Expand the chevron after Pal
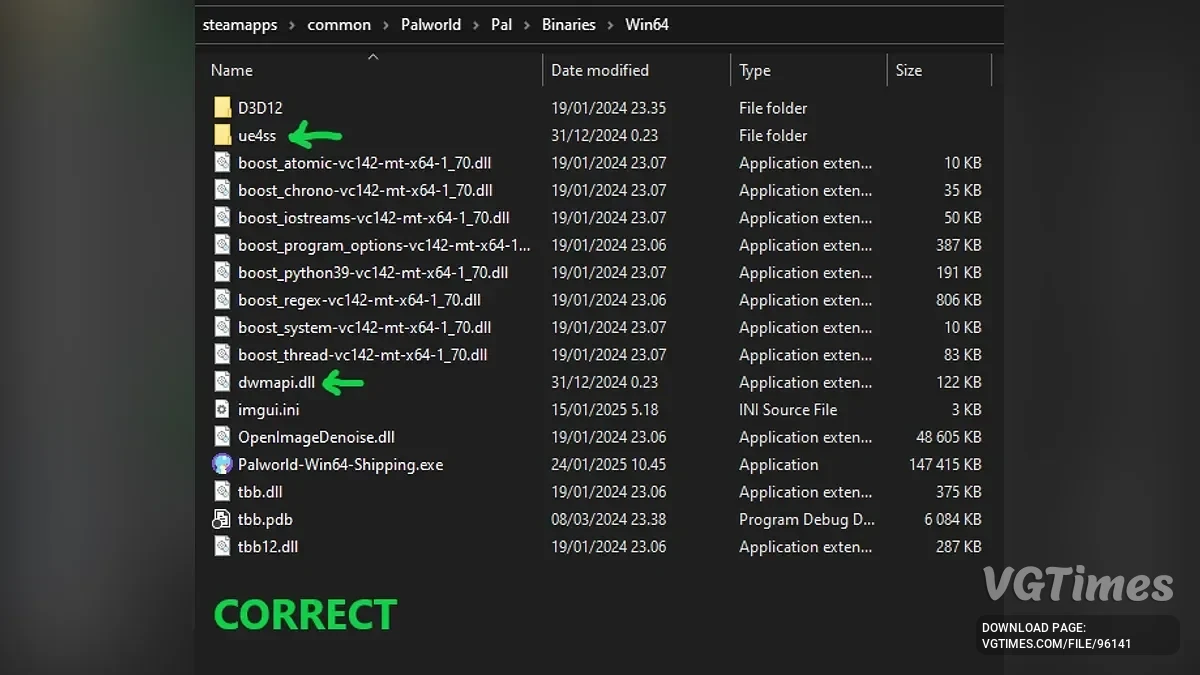The image size is (1200, 675). point(527,25)
